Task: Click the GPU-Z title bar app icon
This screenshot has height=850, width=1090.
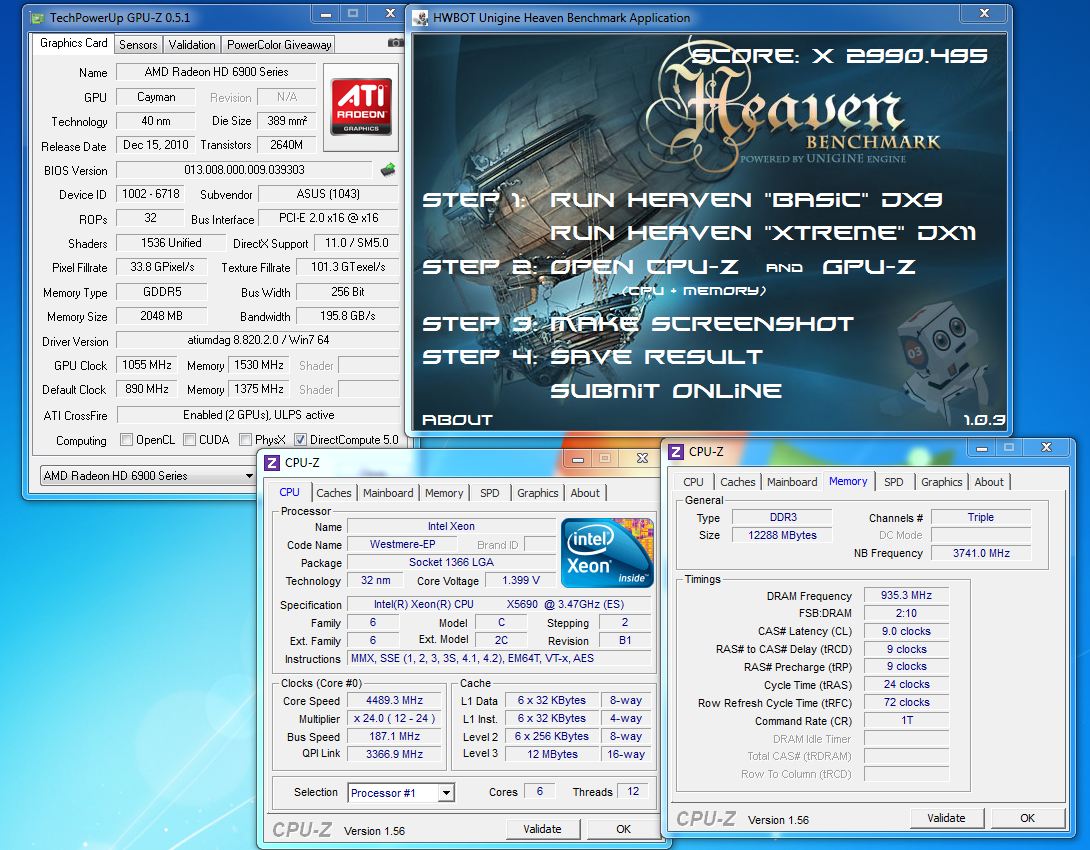Action: tap(38, 17)
